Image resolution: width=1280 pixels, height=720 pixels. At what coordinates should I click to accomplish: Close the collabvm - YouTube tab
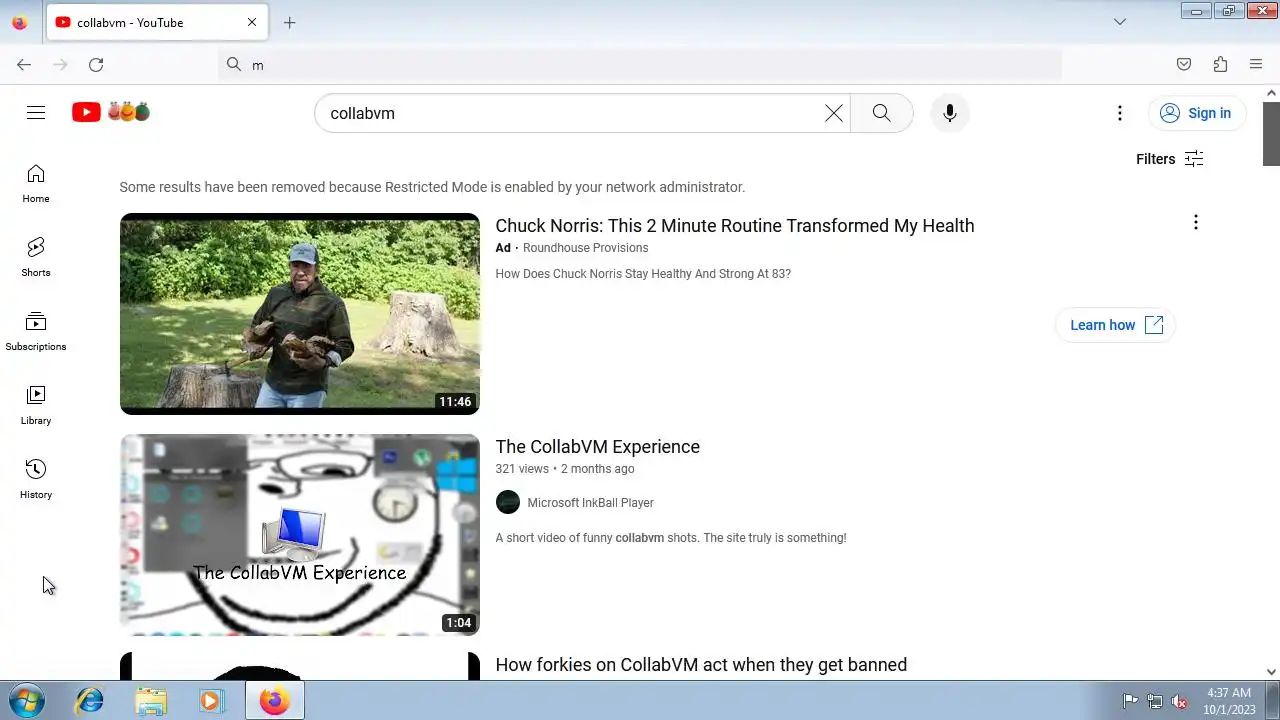point(252,22)
